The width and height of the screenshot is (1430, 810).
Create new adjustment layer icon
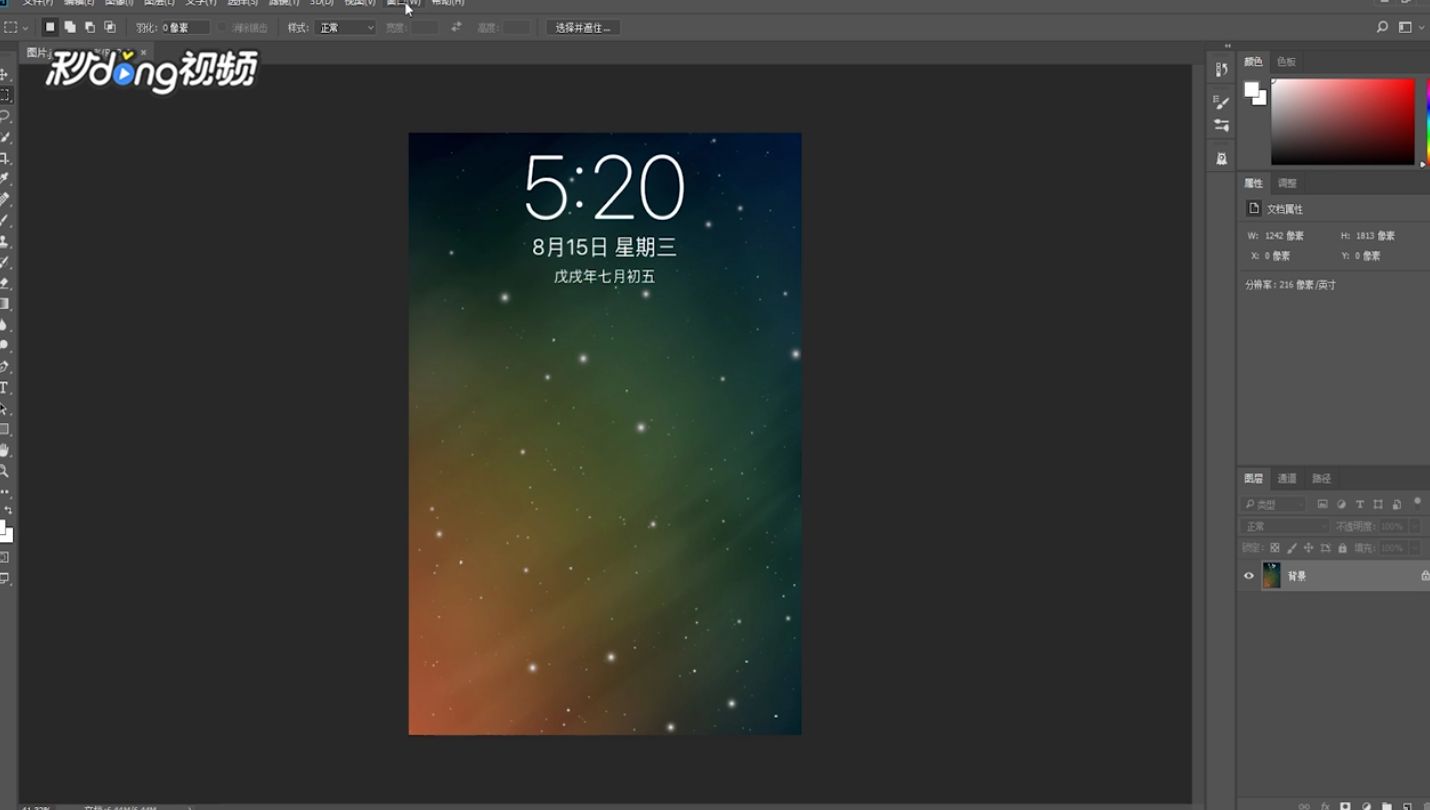coord(1366,805)
